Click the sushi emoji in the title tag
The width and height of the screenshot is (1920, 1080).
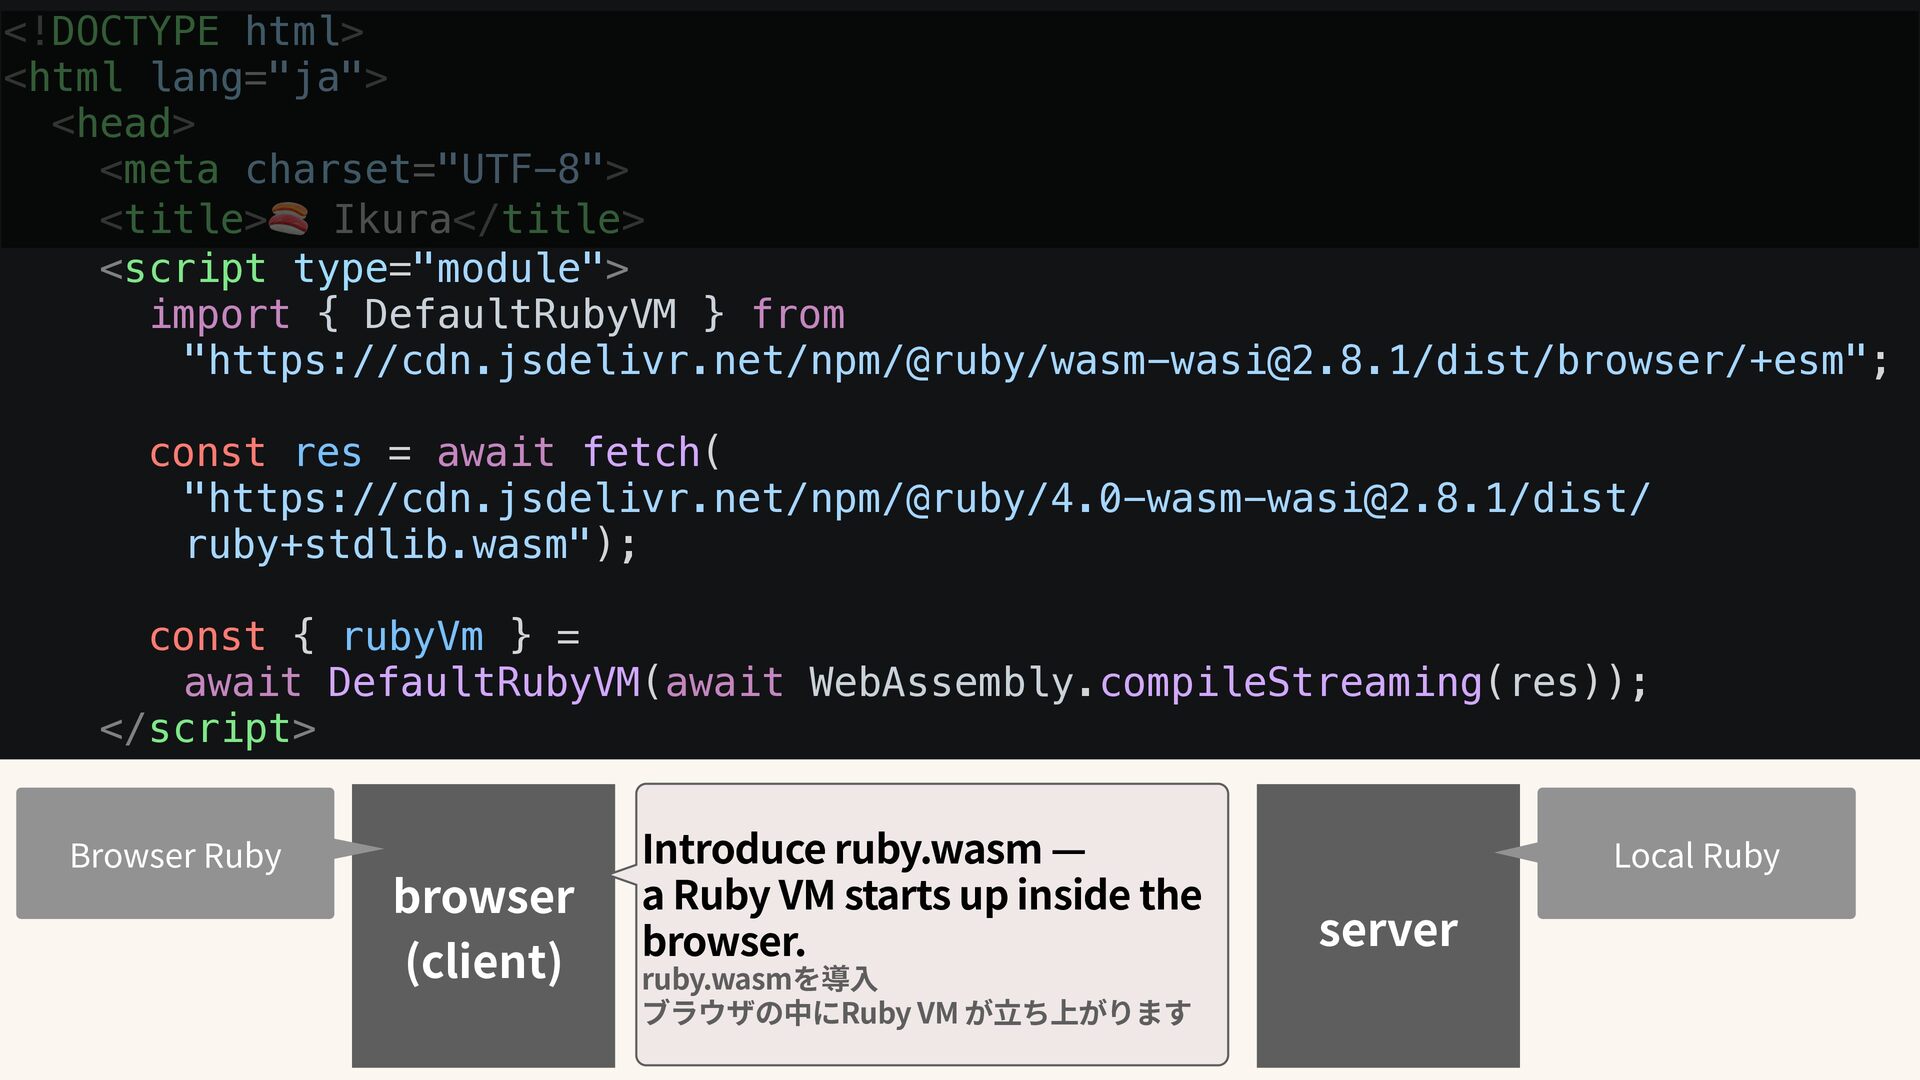tap(289, 218)
